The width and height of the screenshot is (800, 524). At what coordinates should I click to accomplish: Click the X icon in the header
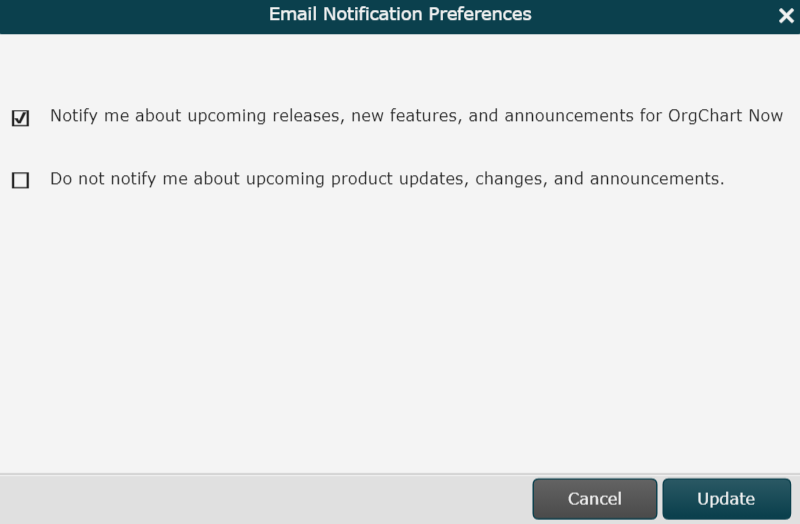(x=785, y=15)
